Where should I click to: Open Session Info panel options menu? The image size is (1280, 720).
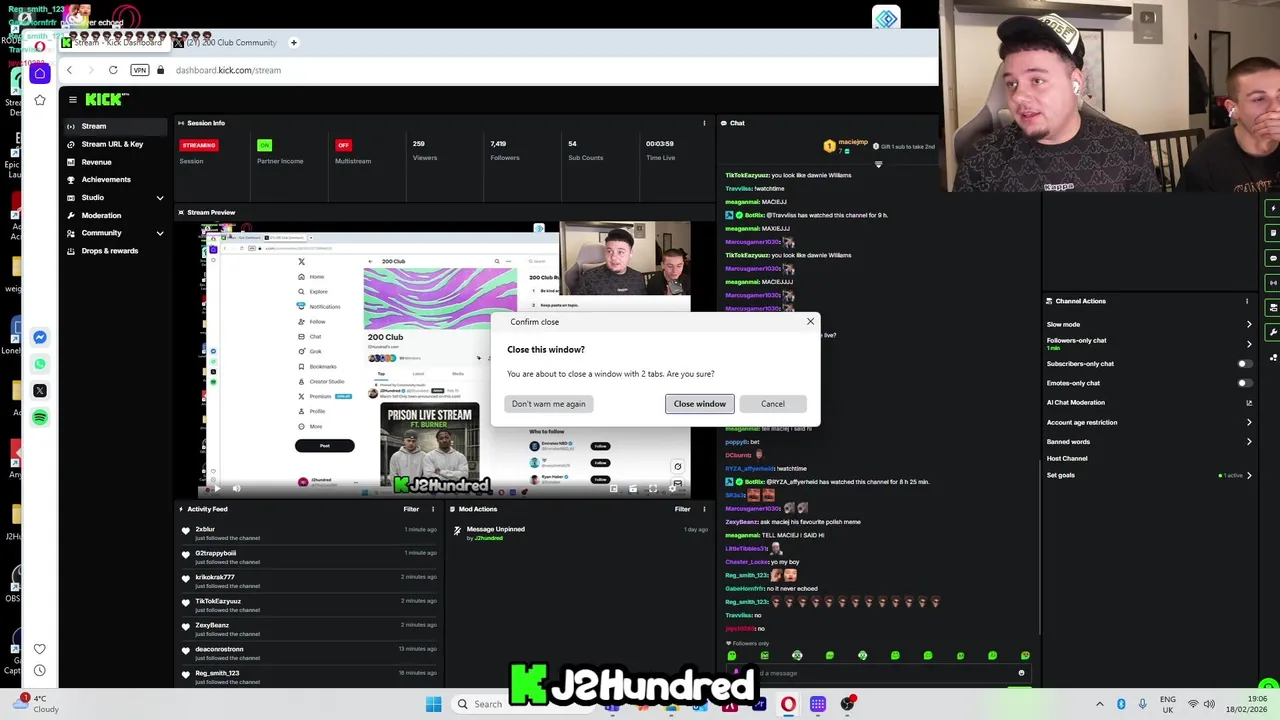click(704, 123)
